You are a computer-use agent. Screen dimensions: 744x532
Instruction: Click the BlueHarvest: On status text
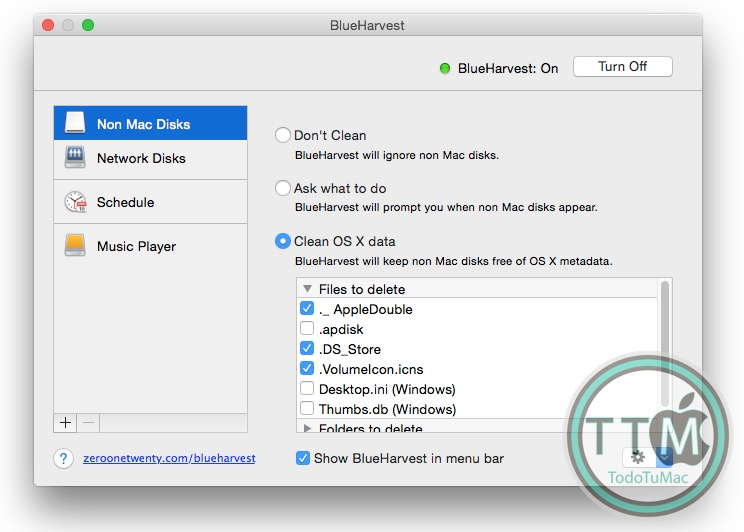pyautogui.click(x=508, y=68)
